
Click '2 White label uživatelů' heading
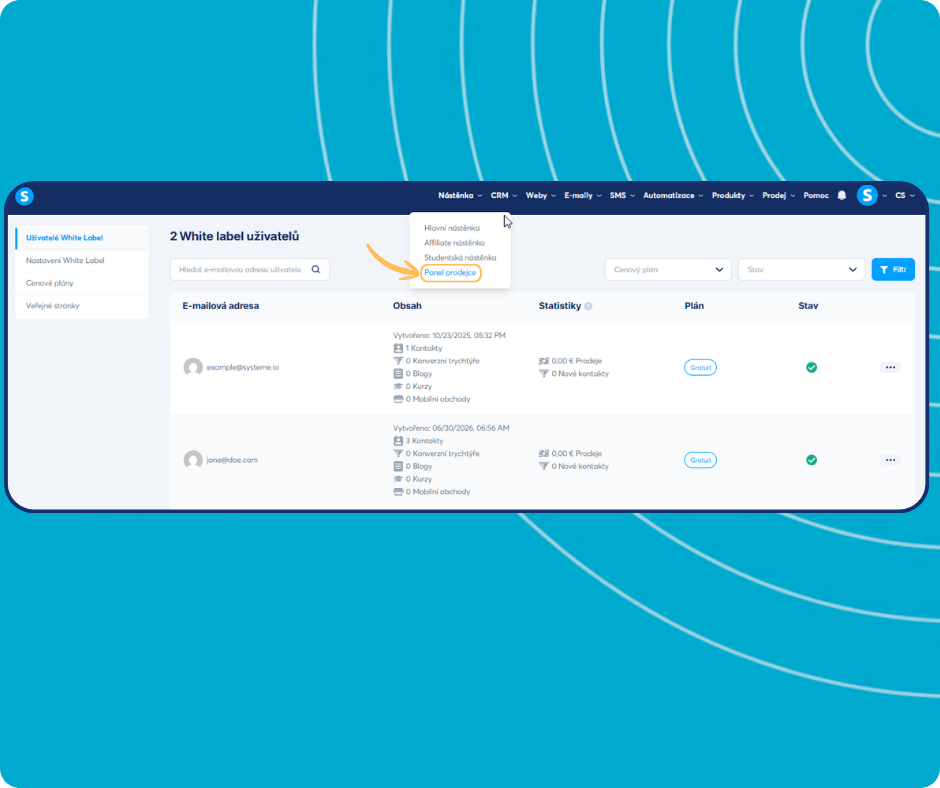234,236
